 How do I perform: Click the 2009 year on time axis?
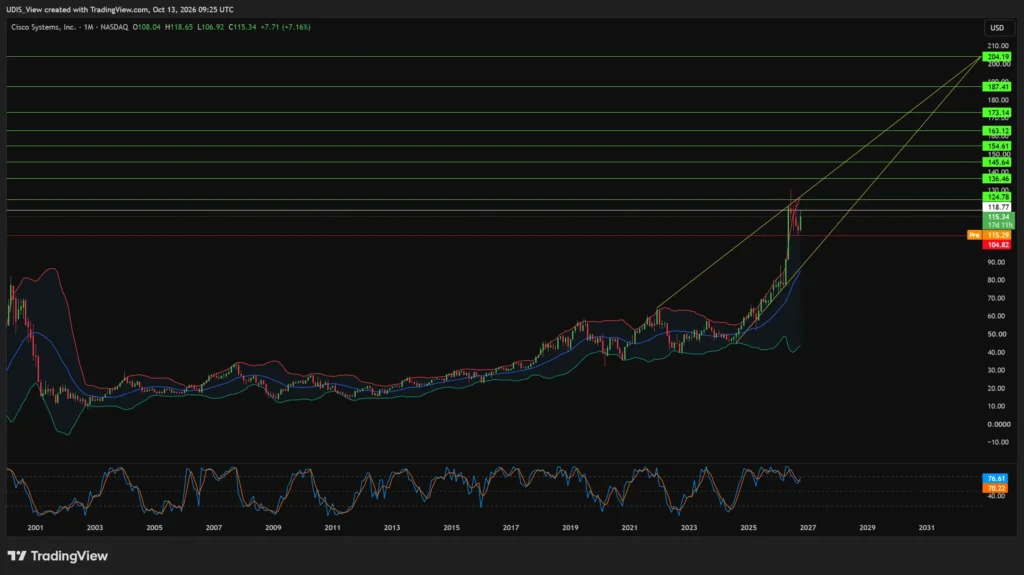pos(273,528)
